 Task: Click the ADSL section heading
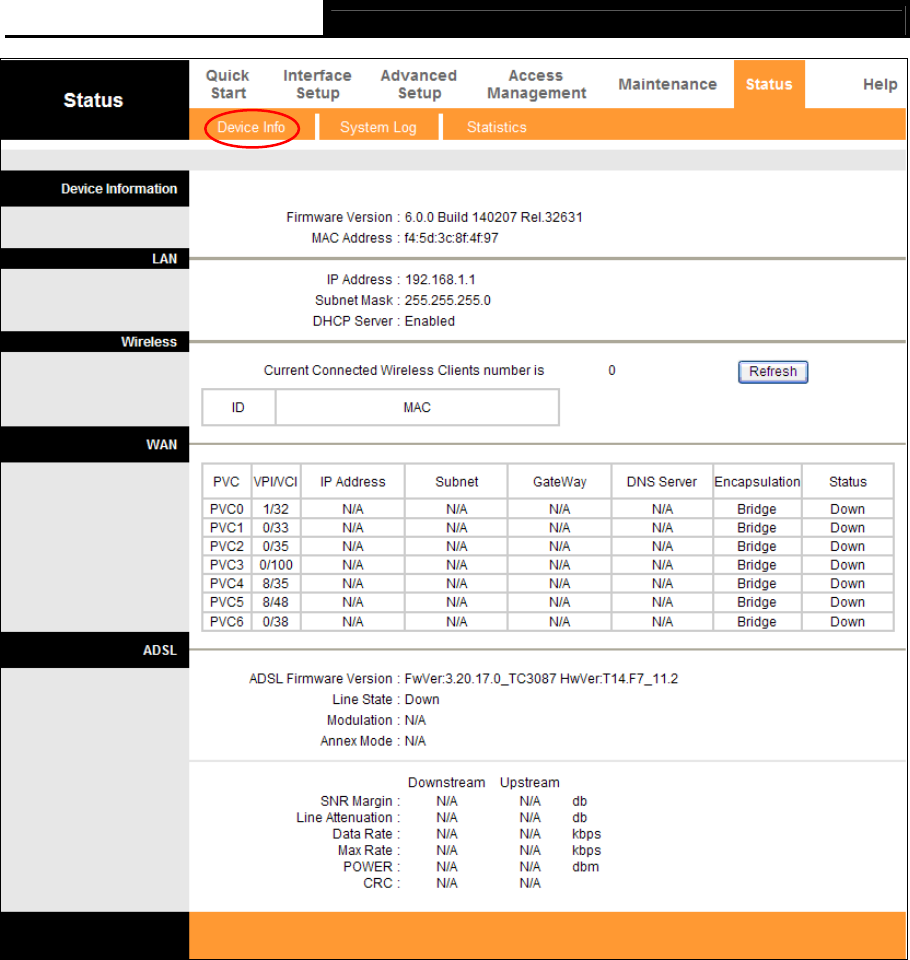(x=160, y=651)
